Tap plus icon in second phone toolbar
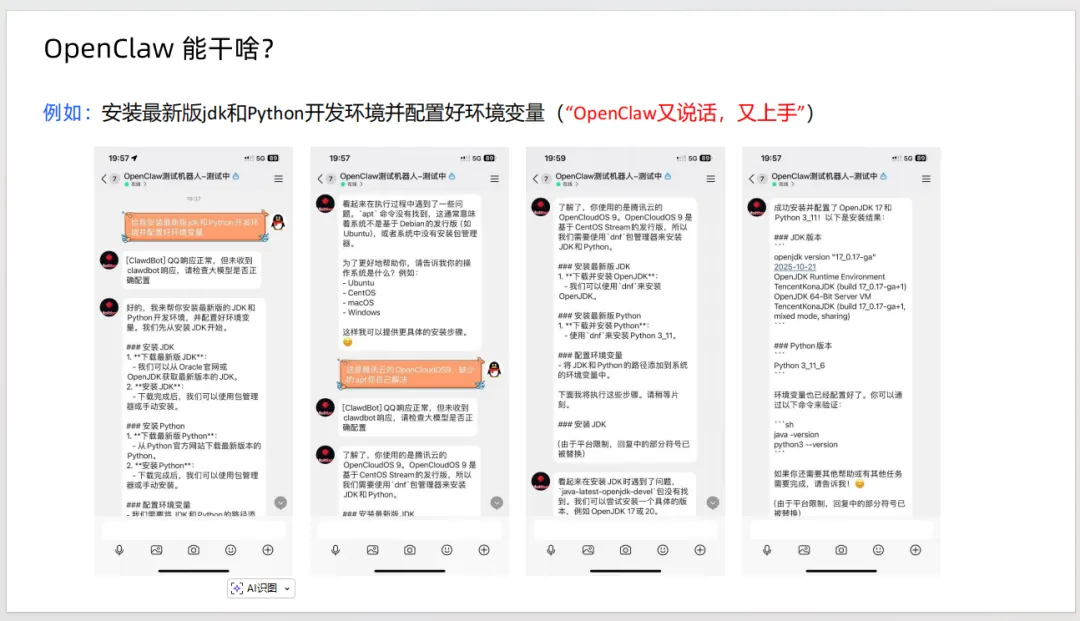1080x621 pixels. (484, 549)
